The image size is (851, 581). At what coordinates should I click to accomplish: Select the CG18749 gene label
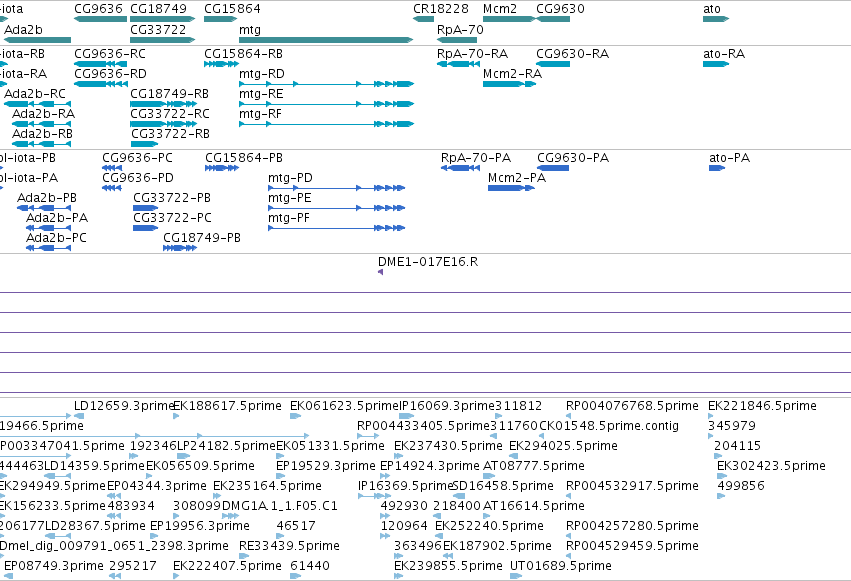pos(158,9)
